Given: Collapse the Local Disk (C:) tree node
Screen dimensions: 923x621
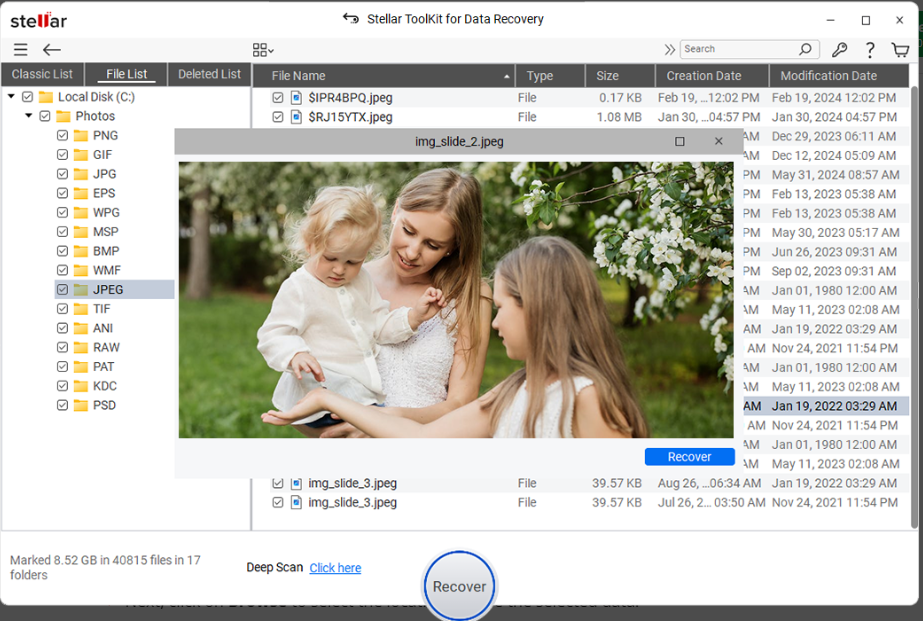Looking at the screenshot, I should (12, 96).
